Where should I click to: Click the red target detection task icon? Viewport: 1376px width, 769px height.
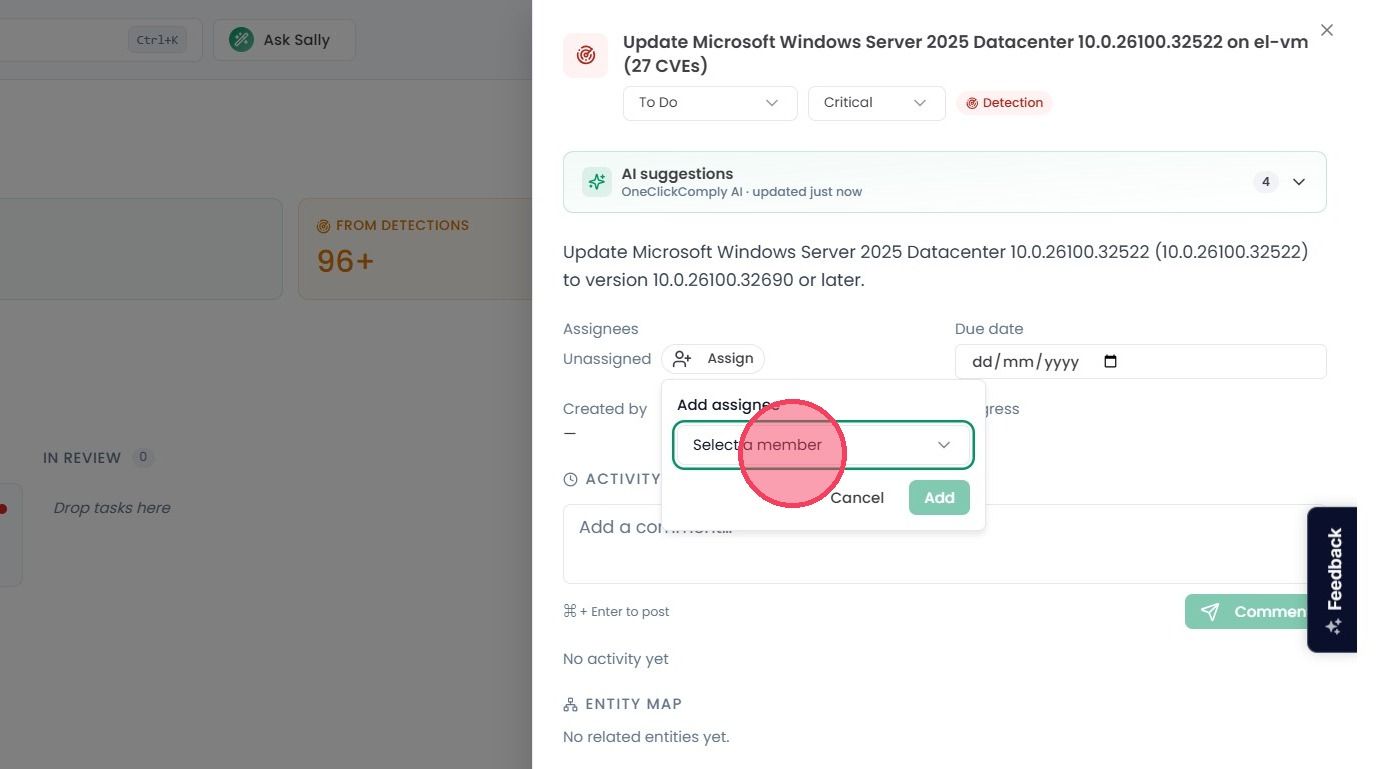(x=585, y=55)
